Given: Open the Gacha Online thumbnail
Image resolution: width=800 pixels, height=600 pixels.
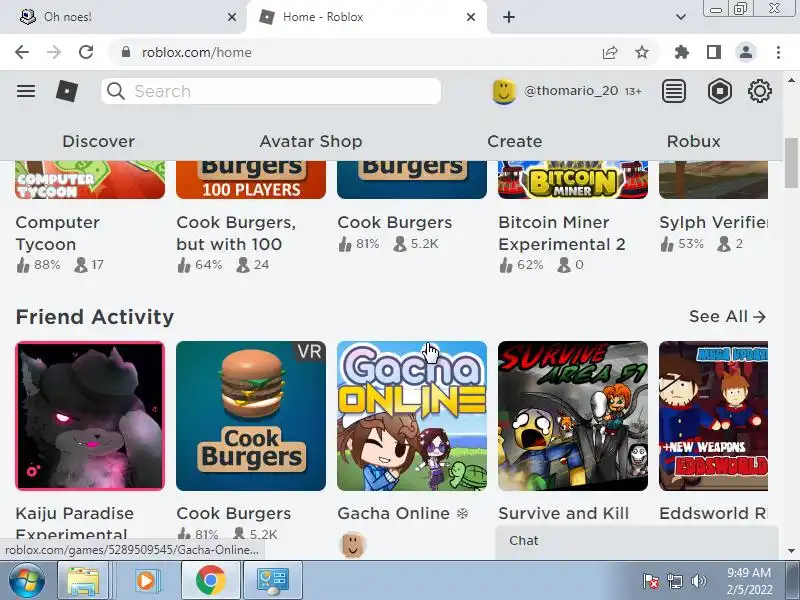Looking at the screenshot, I should point(412,416).
